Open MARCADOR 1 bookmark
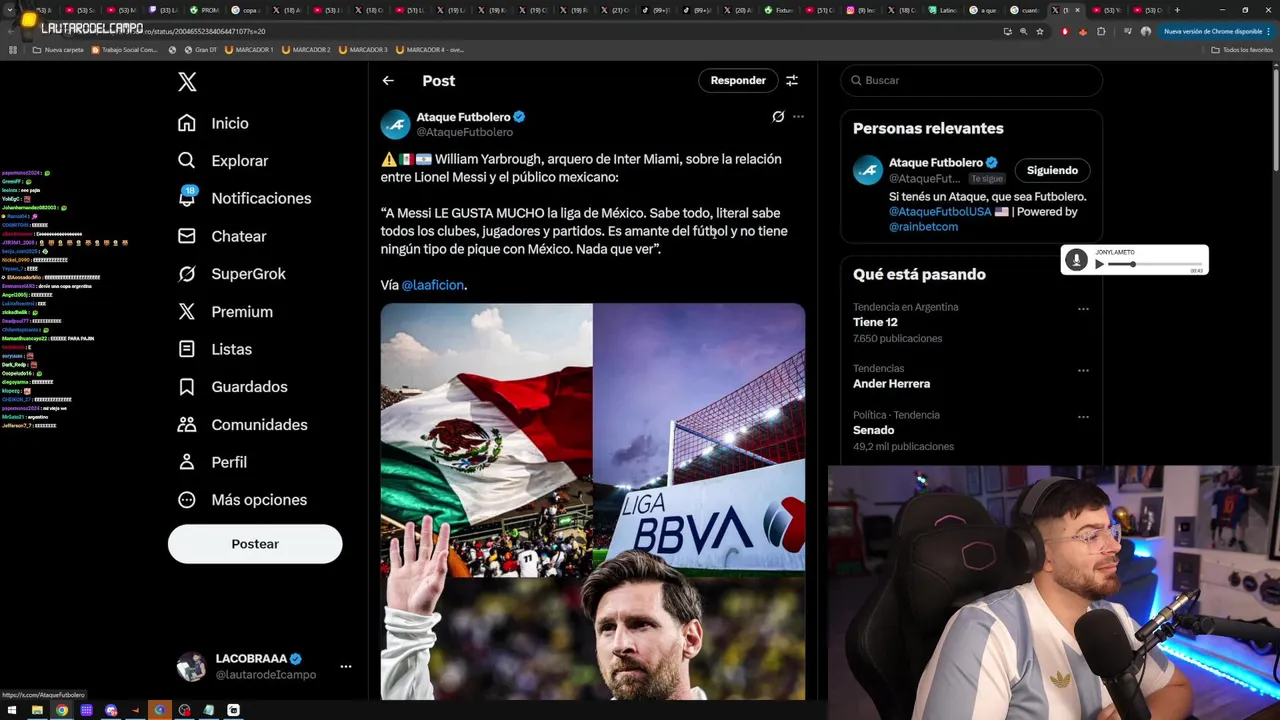This screenshot has width=1280, height=720. click(x=249, y=50)
